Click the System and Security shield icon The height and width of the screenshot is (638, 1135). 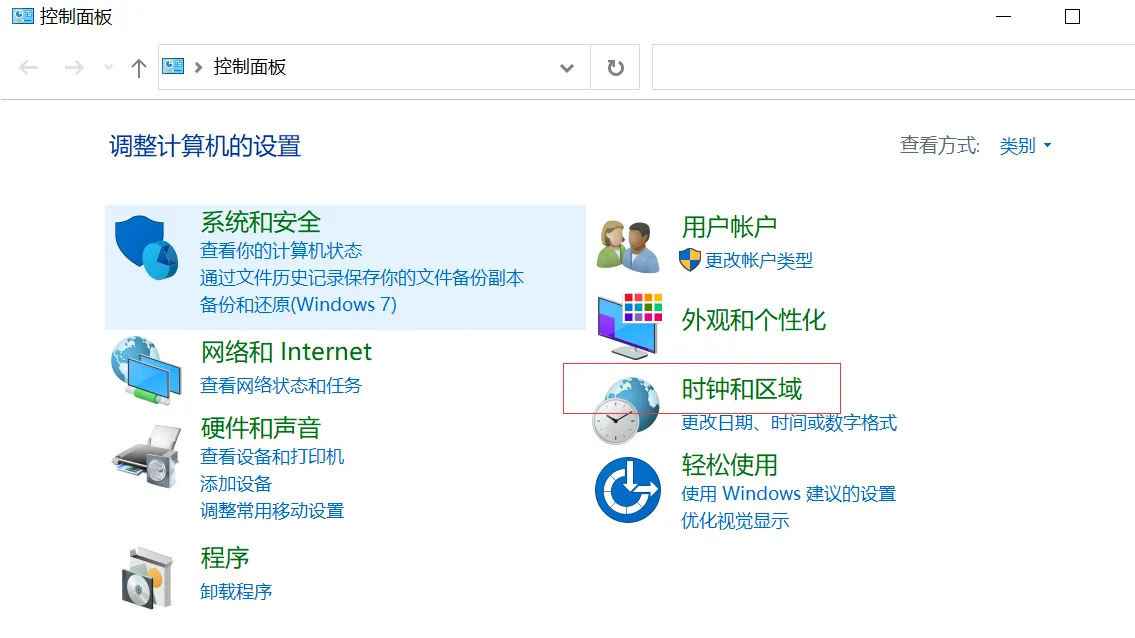pyautogui.click(x=146, y=246)
